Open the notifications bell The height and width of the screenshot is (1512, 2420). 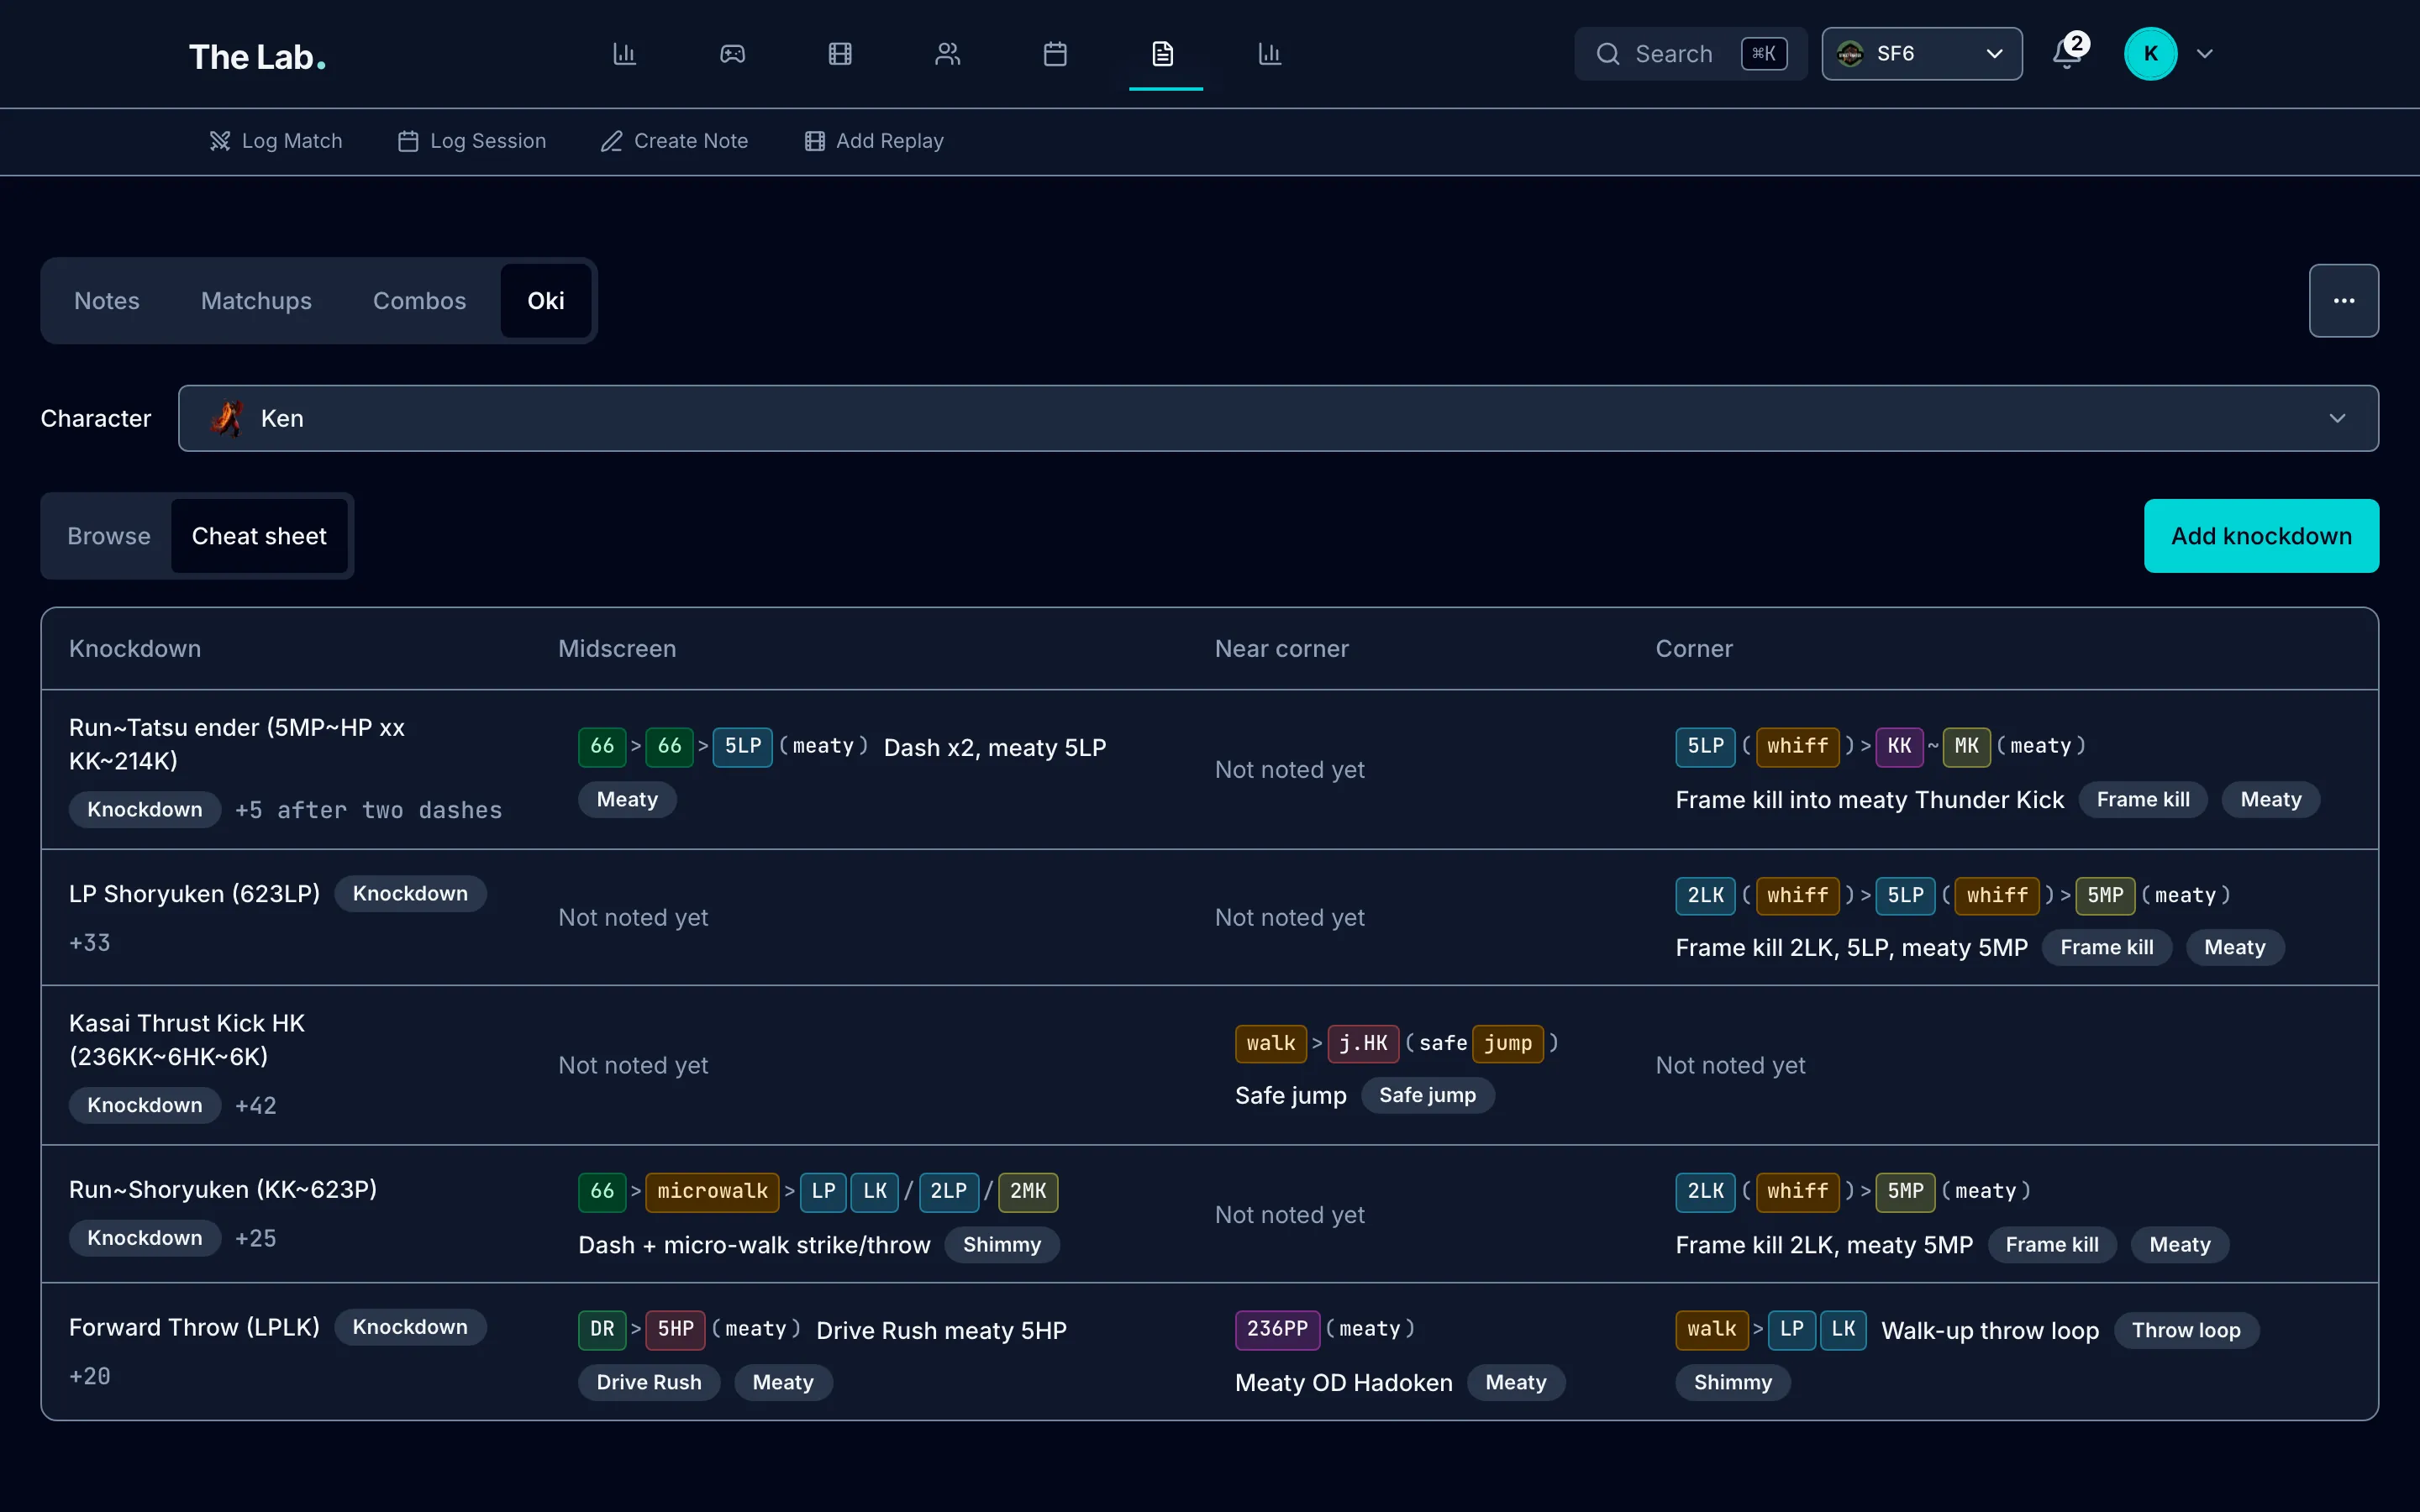(x=2067, y=53)
